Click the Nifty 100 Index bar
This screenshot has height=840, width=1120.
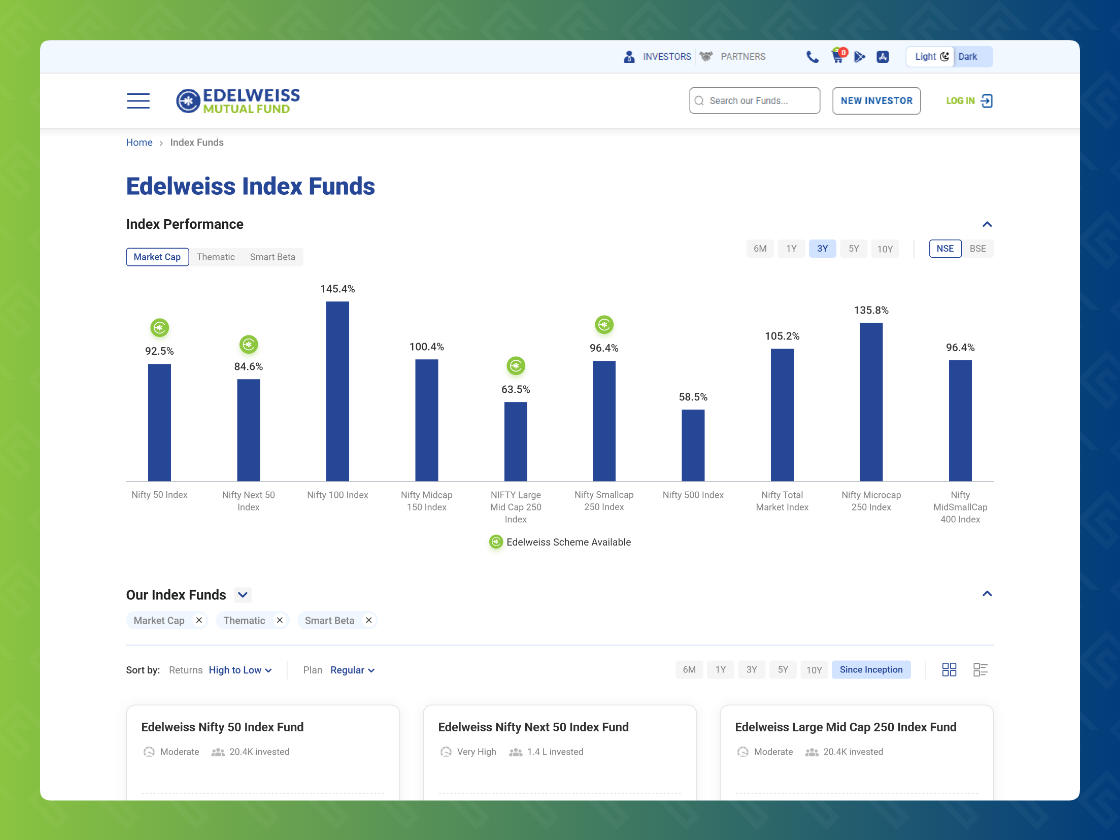click(x=338, y=391)
